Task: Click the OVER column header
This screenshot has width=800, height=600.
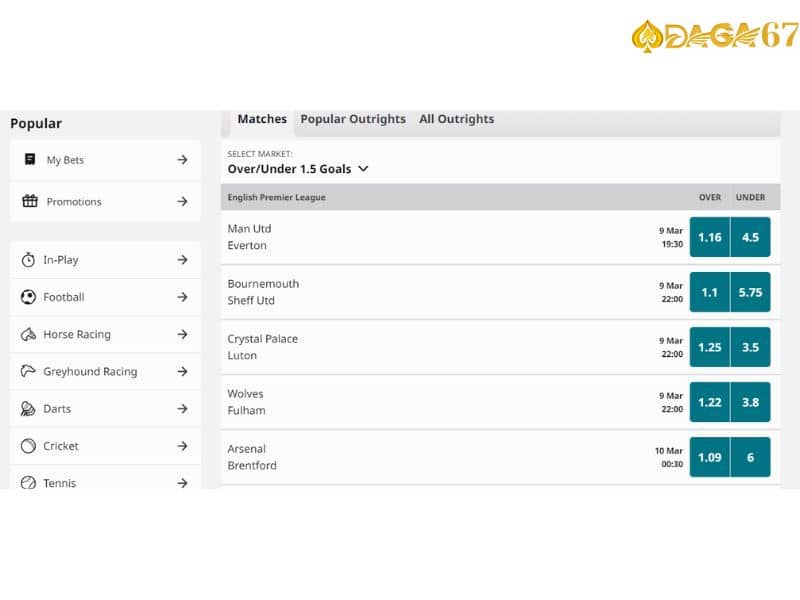Action: [710, 197]
